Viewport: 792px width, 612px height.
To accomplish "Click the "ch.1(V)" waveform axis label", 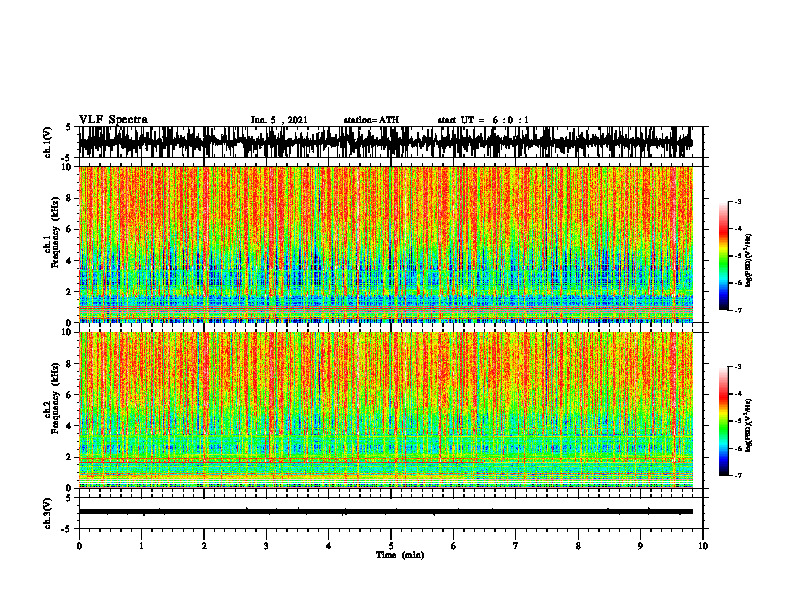I will (x=48, y=142).
